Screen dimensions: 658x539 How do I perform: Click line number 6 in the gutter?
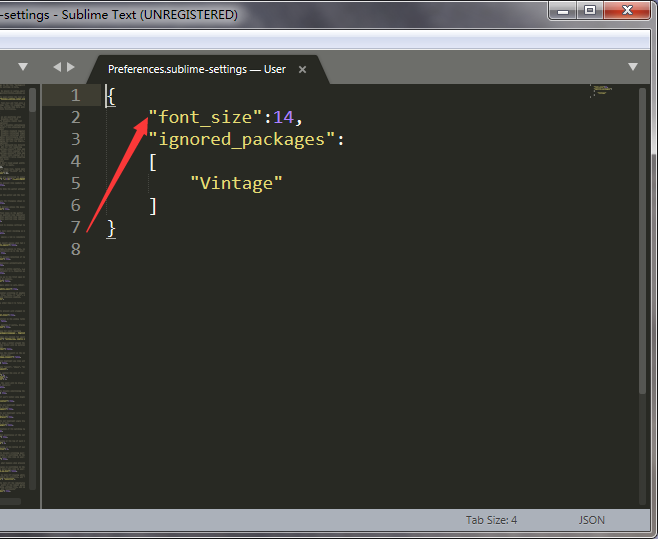tap(76, 205)
